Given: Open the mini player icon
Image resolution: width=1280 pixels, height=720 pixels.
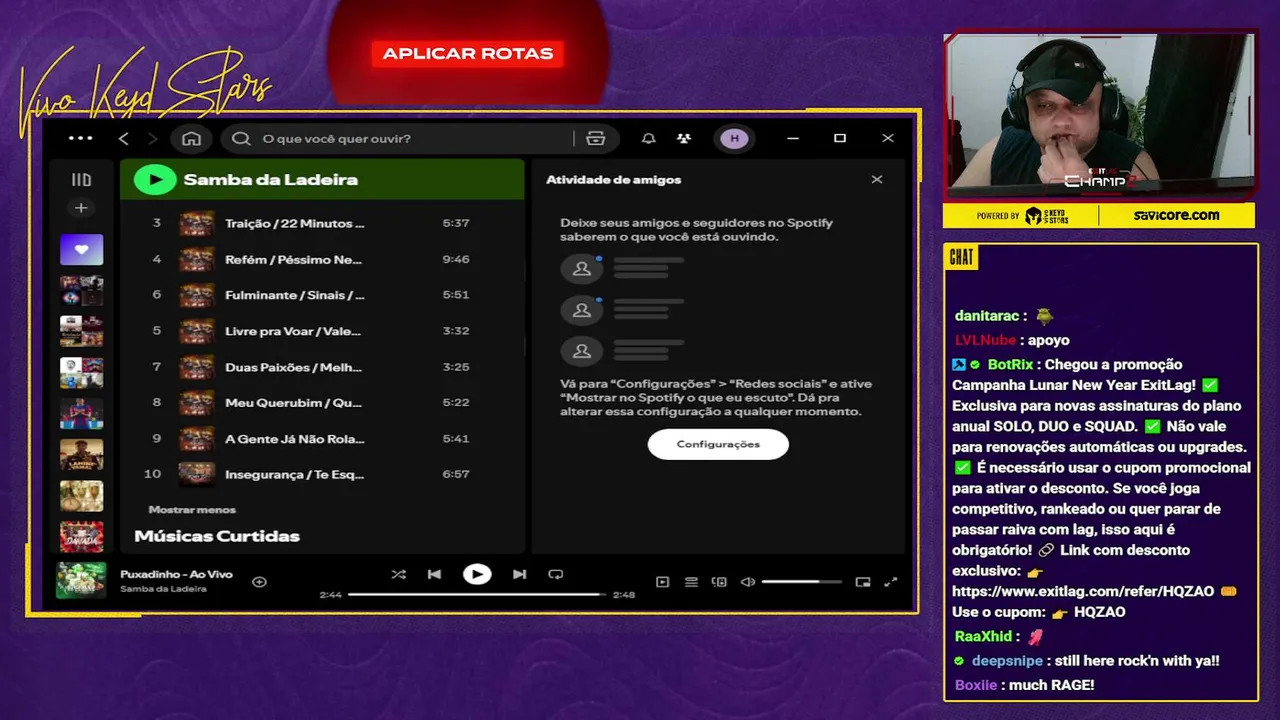Looking at the screenshot, I should (863, 582).
